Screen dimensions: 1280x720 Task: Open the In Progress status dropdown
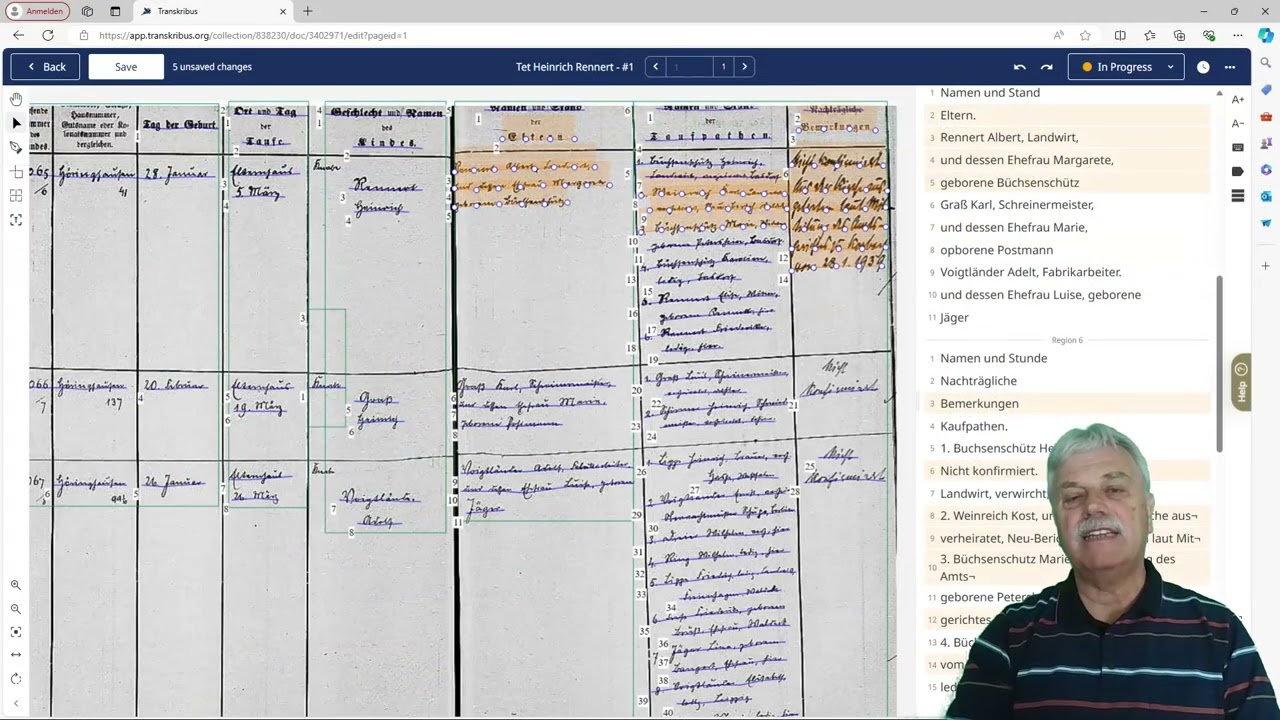click(1126, 67)
